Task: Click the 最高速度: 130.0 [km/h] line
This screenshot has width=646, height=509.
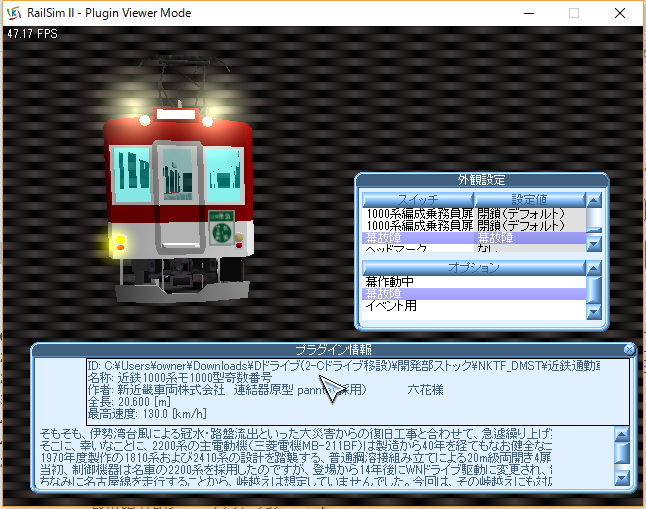Action: tap(147, 414)
